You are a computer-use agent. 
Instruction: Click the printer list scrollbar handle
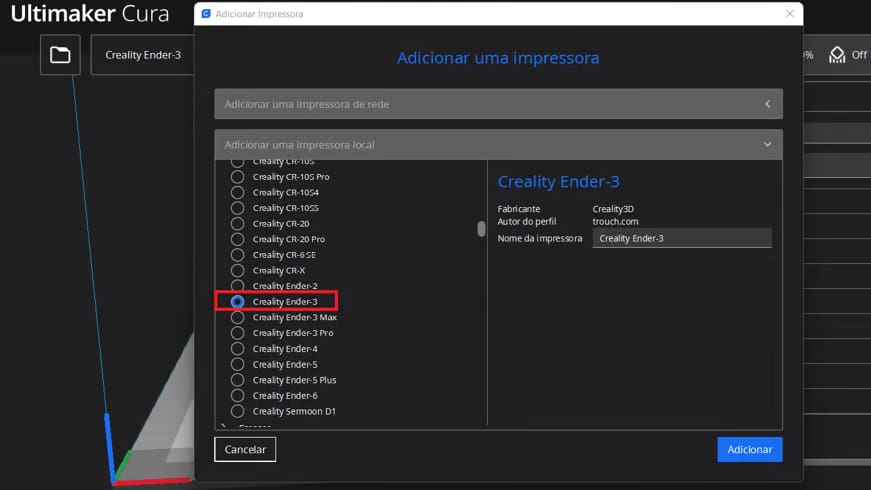click(x=481, y=228)
